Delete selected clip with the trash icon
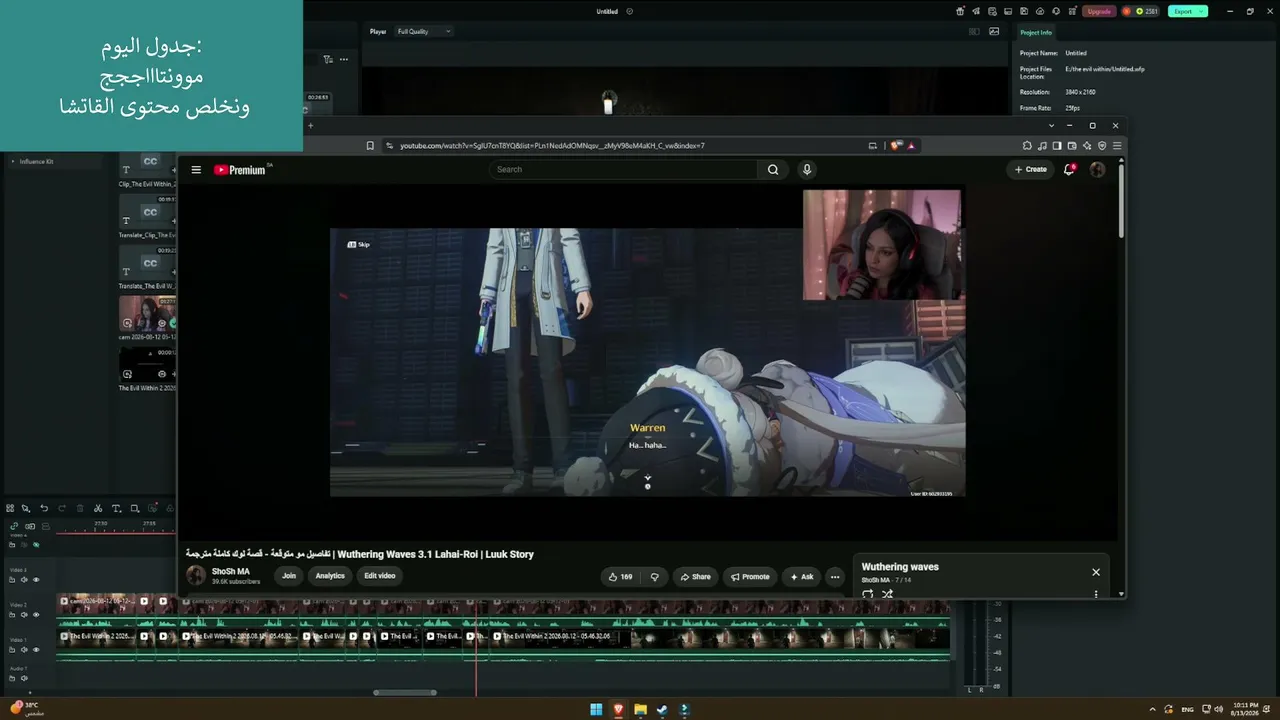 pos(80,508)
